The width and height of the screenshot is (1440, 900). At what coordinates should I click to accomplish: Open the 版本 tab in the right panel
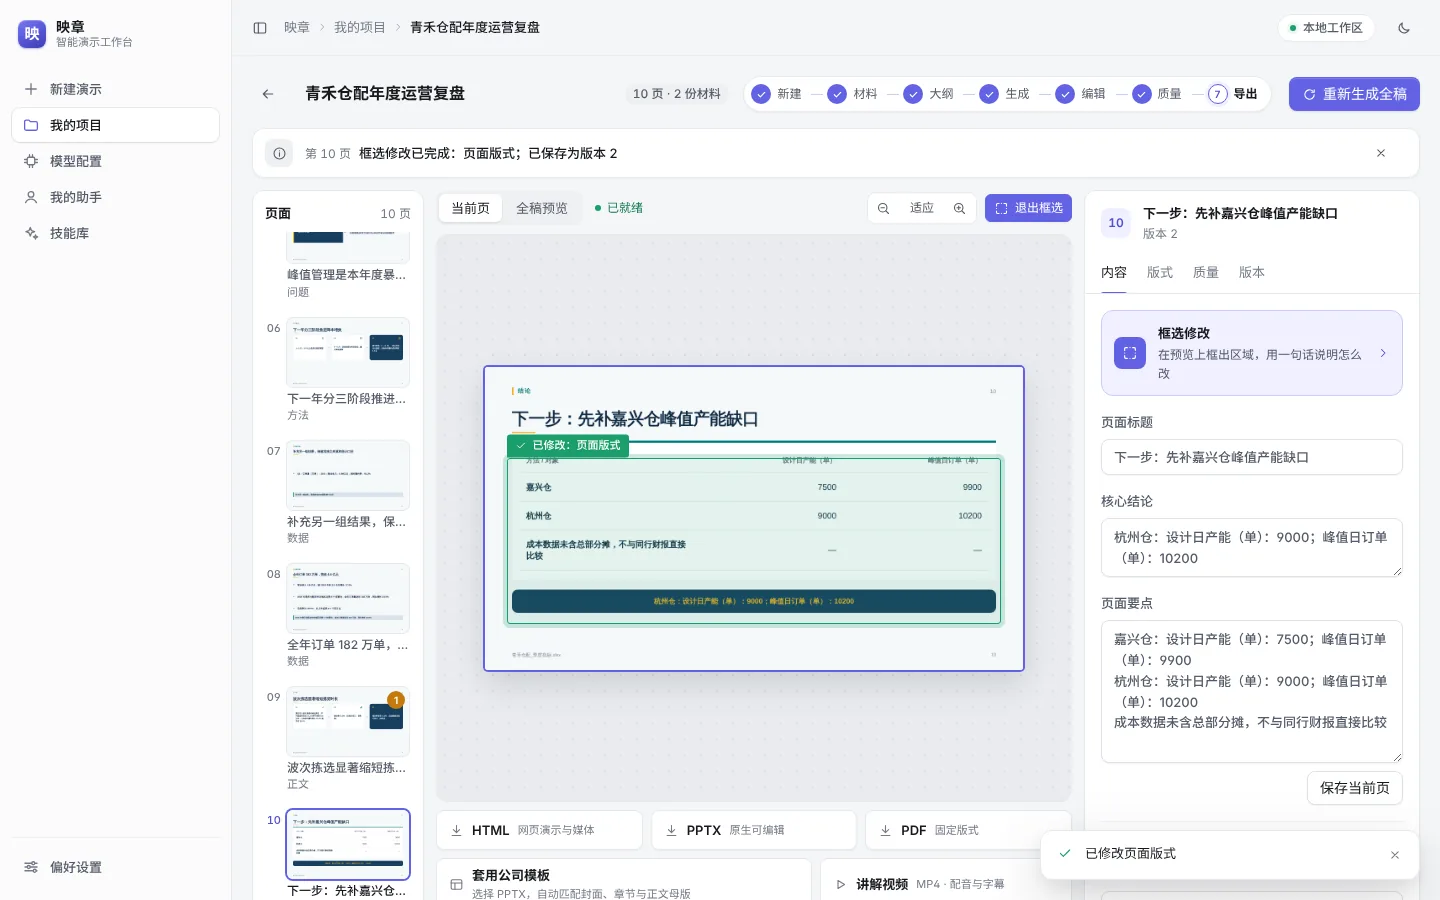point(1252,272)
